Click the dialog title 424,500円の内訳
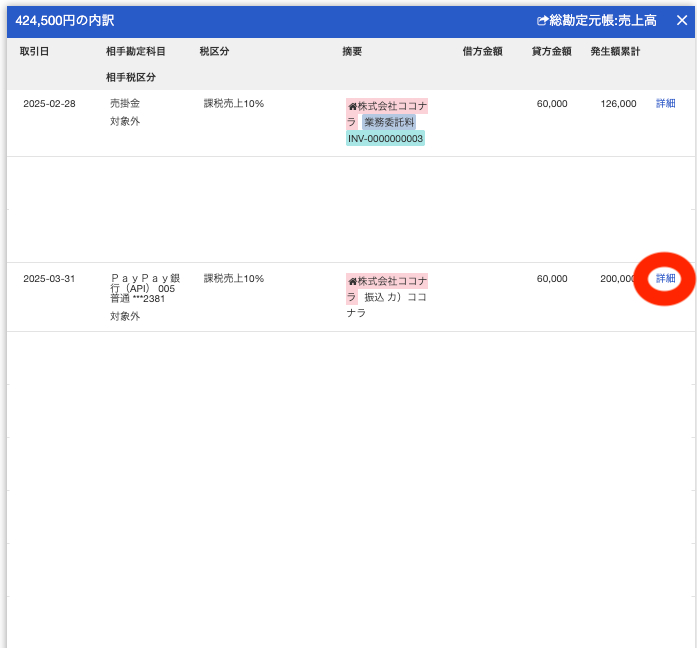The width and height of the screenshot is (697, 648). pyautogui.click(x=65, y=20)
